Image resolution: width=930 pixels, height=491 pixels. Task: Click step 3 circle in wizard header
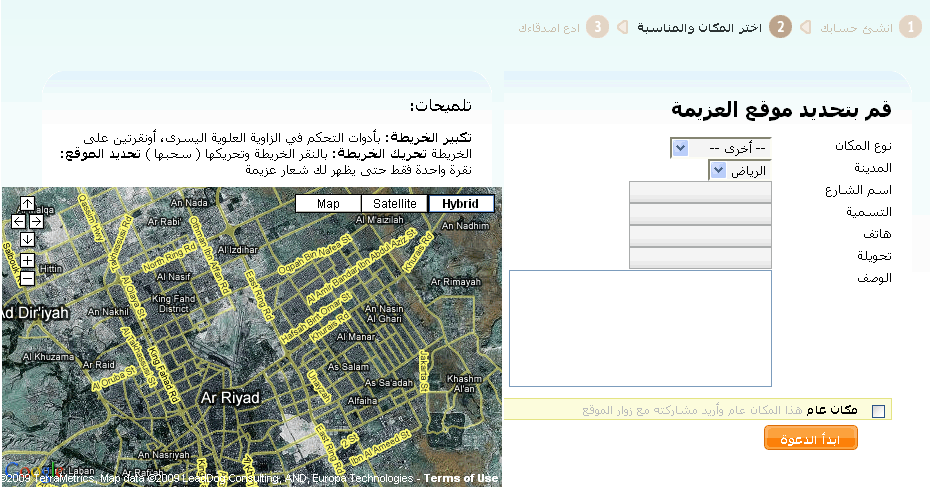597,27
